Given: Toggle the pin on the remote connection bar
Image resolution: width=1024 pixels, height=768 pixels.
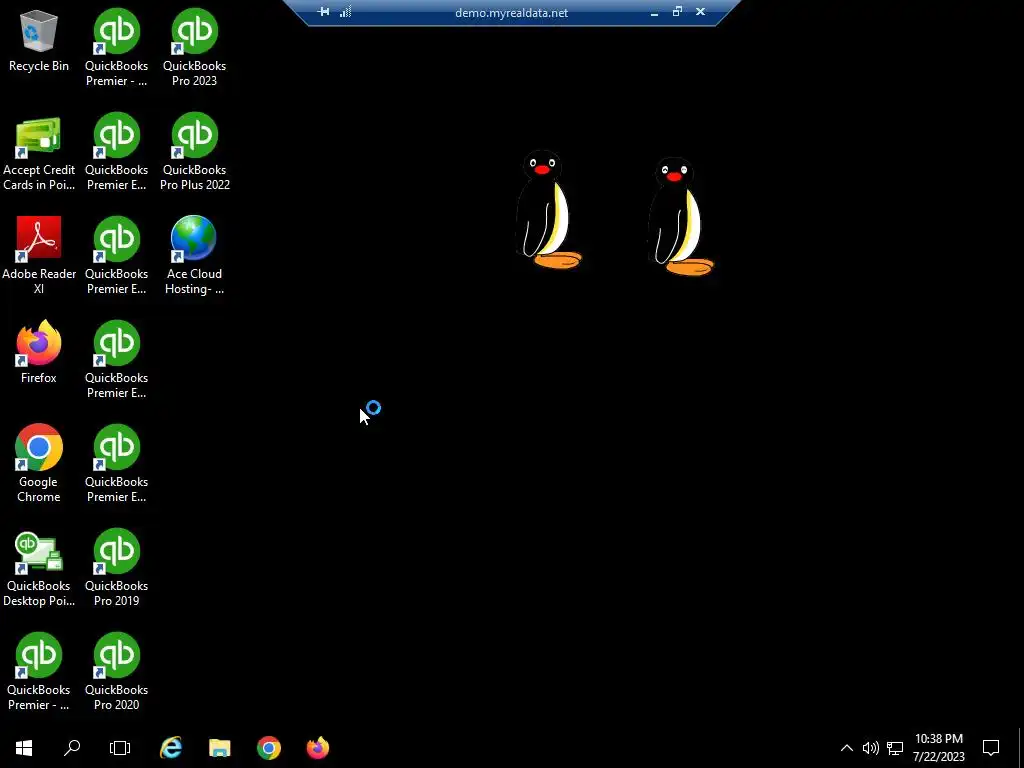Looking at the screenshot, I should [x=323, y=12].
